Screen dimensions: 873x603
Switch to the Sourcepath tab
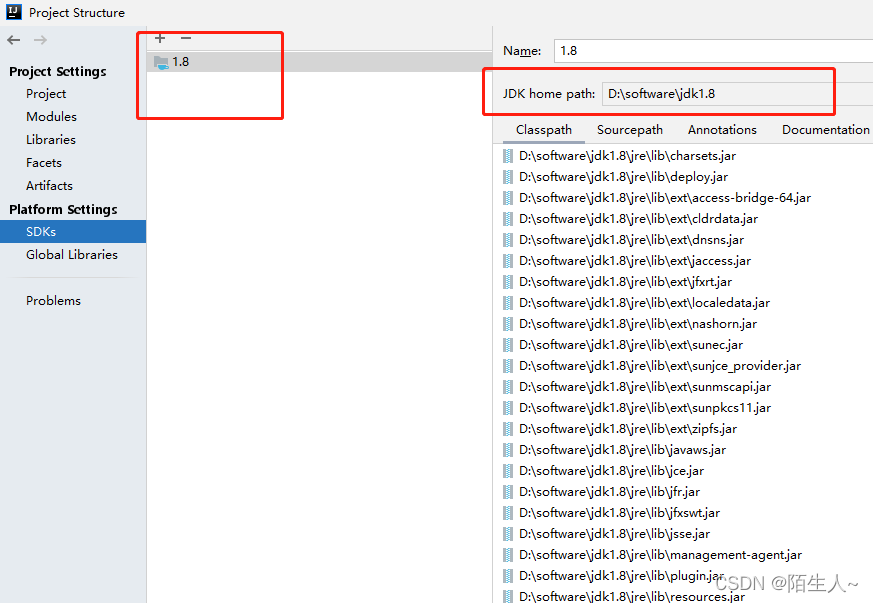[630, 130]
